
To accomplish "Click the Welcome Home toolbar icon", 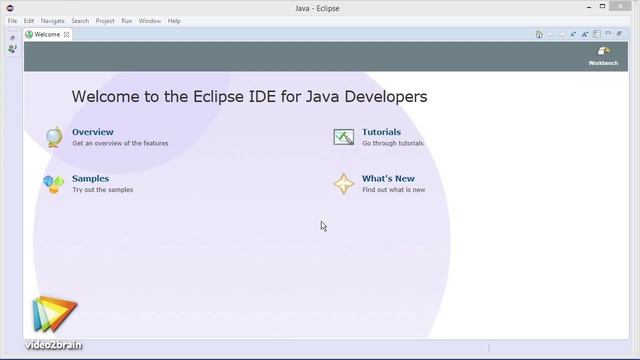I will 539,34.
